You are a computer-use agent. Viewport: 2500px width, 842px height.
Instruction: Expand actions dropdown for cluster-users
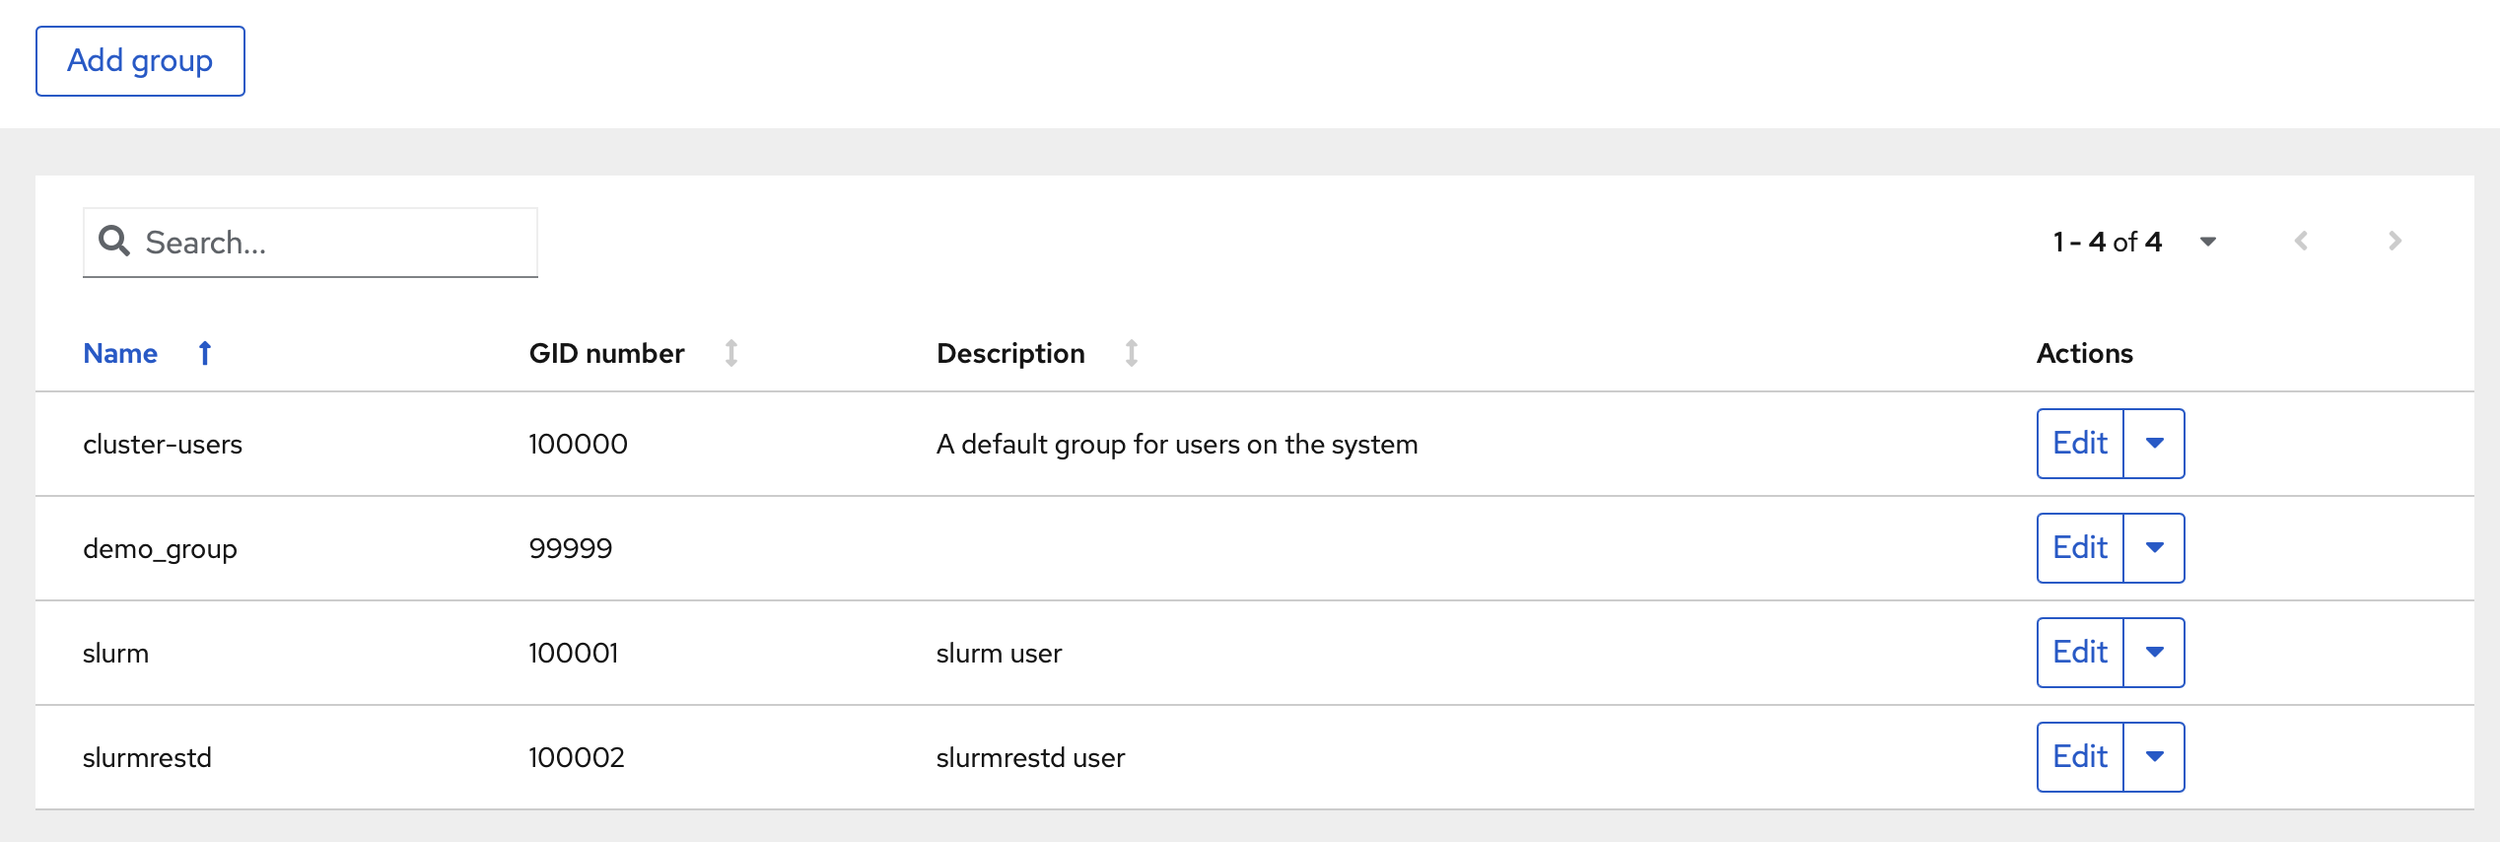(x=2154, y=443)
